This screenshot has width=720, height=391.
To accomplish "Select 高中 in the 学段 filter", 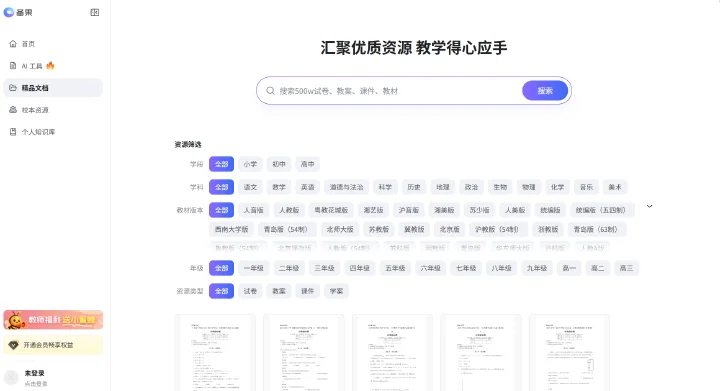I will point(307,164).
